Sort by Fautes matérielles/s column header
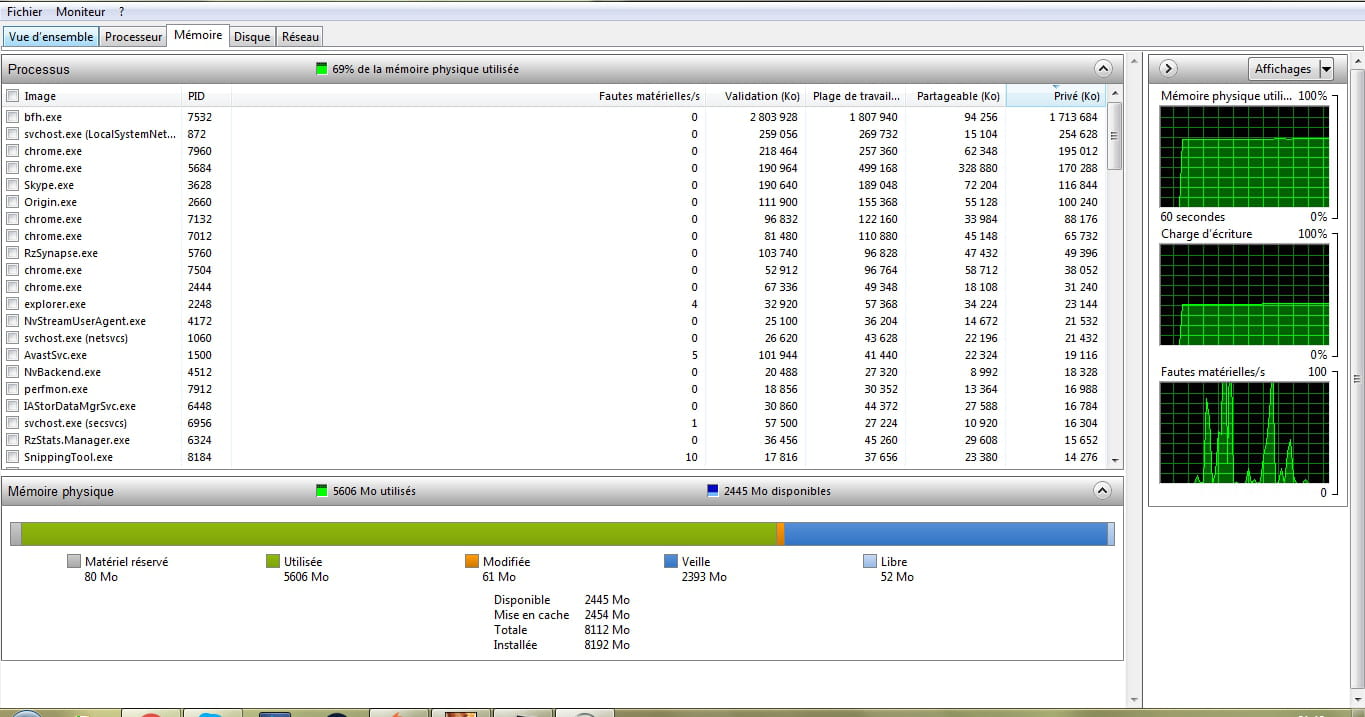The image size is (1365, 717). [649, 96]
